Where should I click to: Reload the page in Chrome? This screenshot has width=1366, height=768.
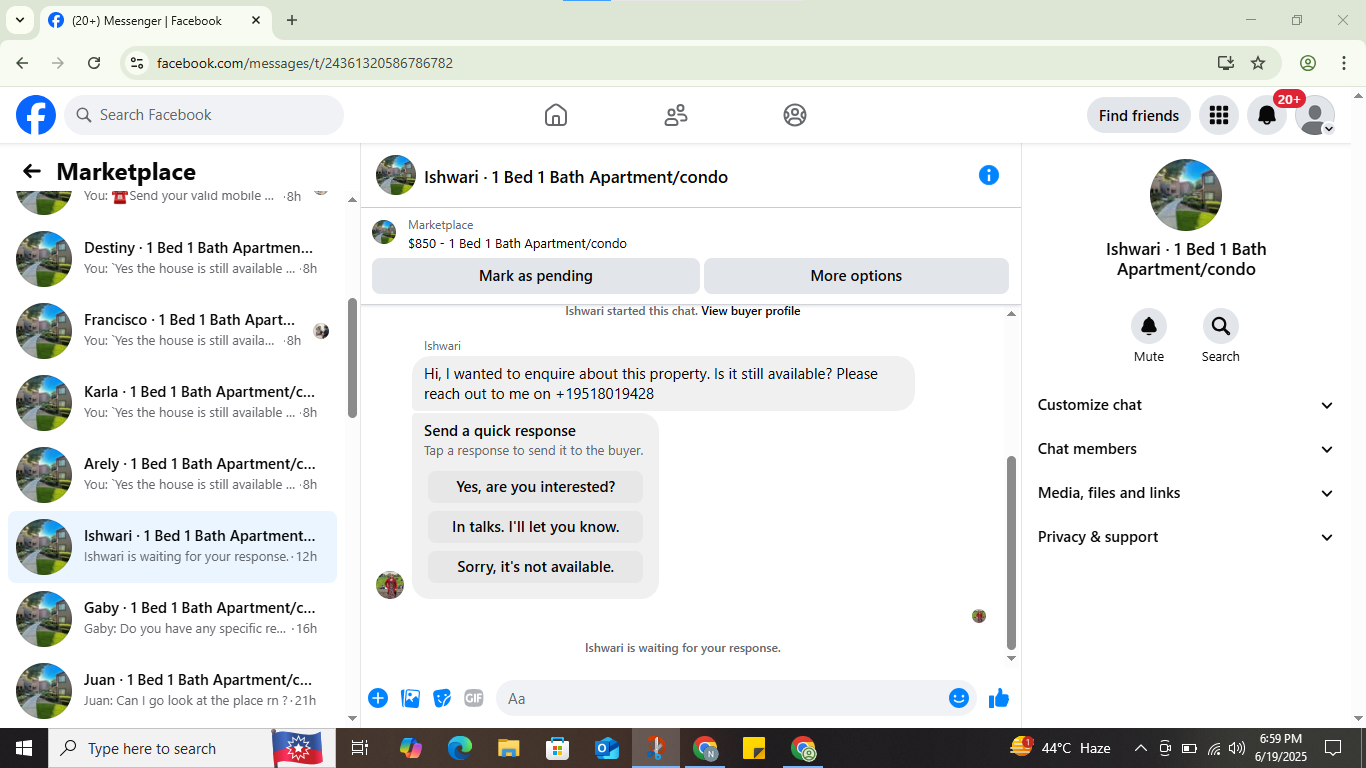coord(94,63)
